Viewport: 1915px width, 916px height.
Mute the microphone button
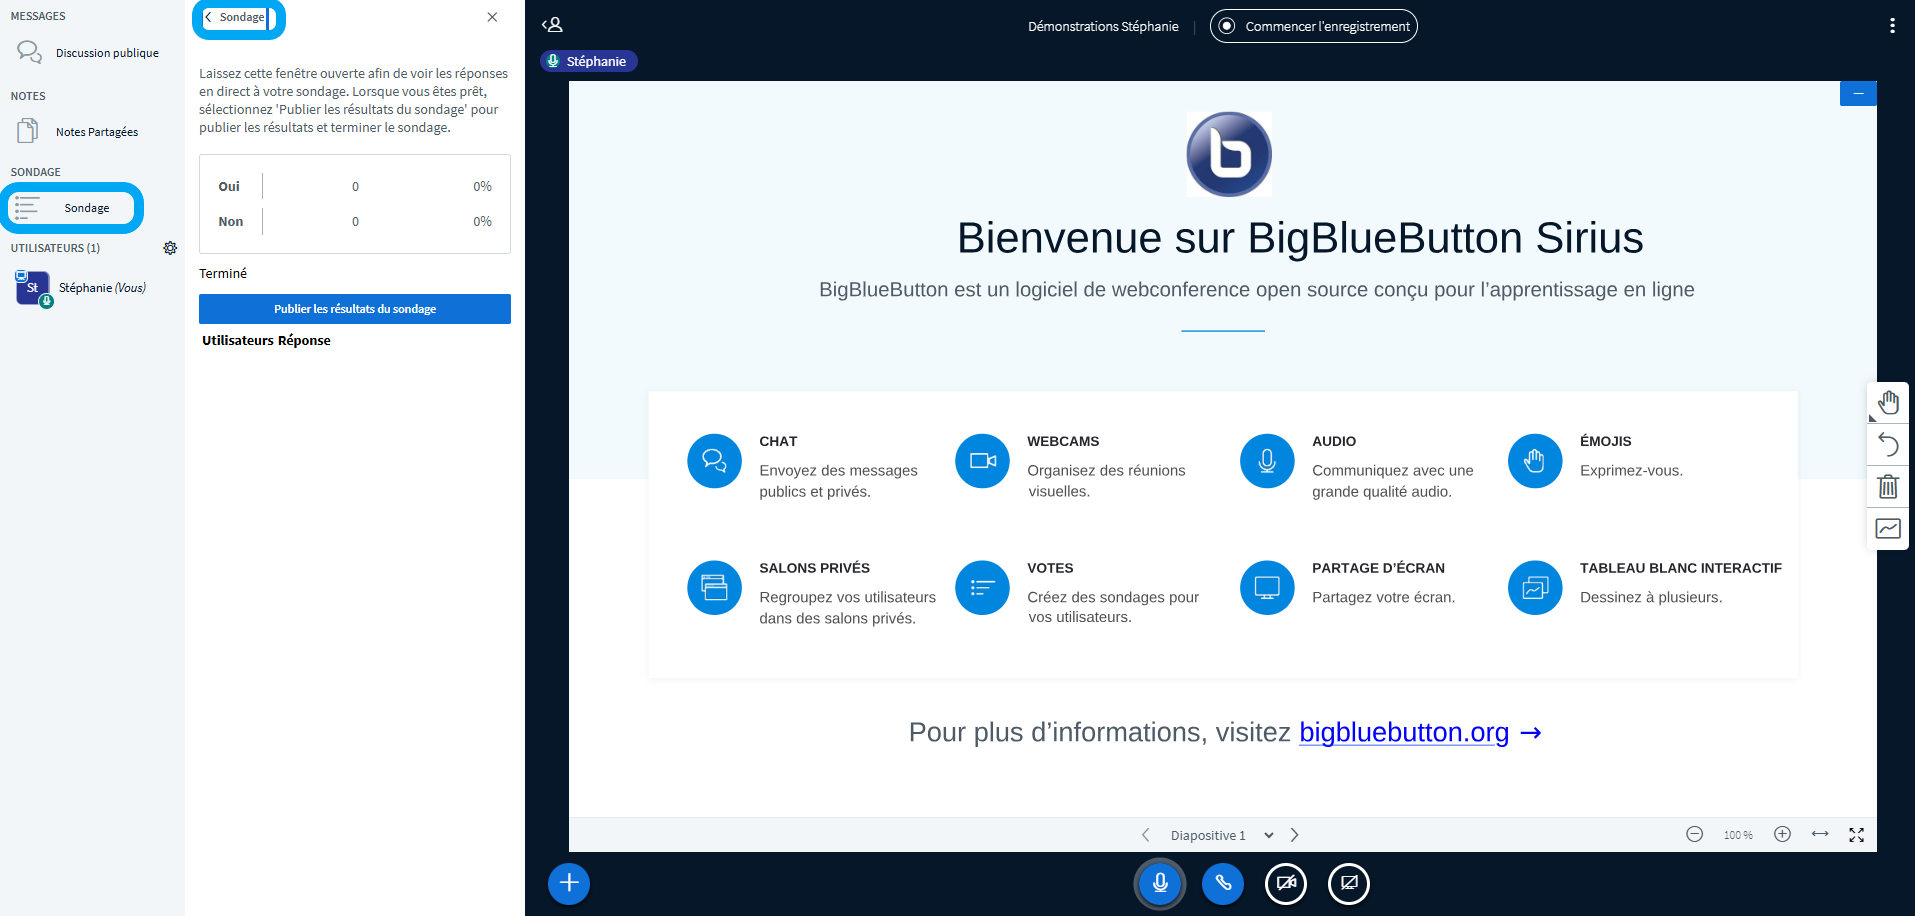tap(1160, 883)
